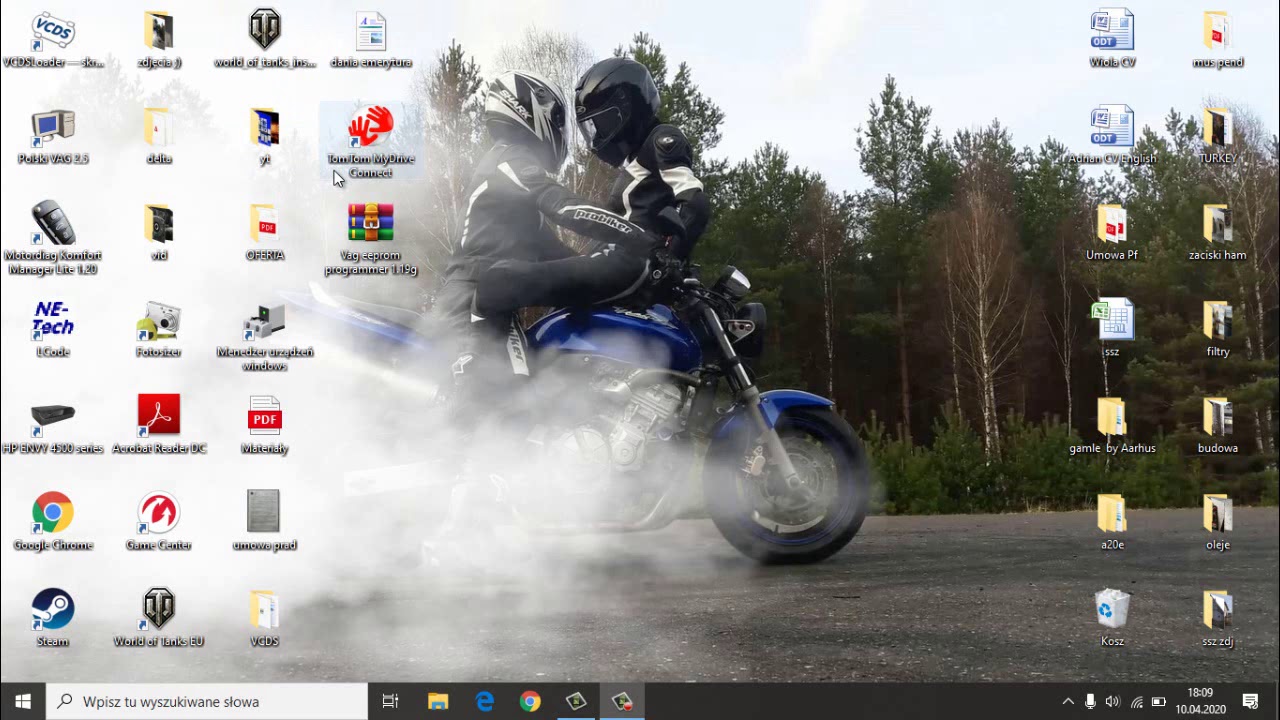Open Google Chrome from the taskbar

pyautogui.click(x=530, y=702)
